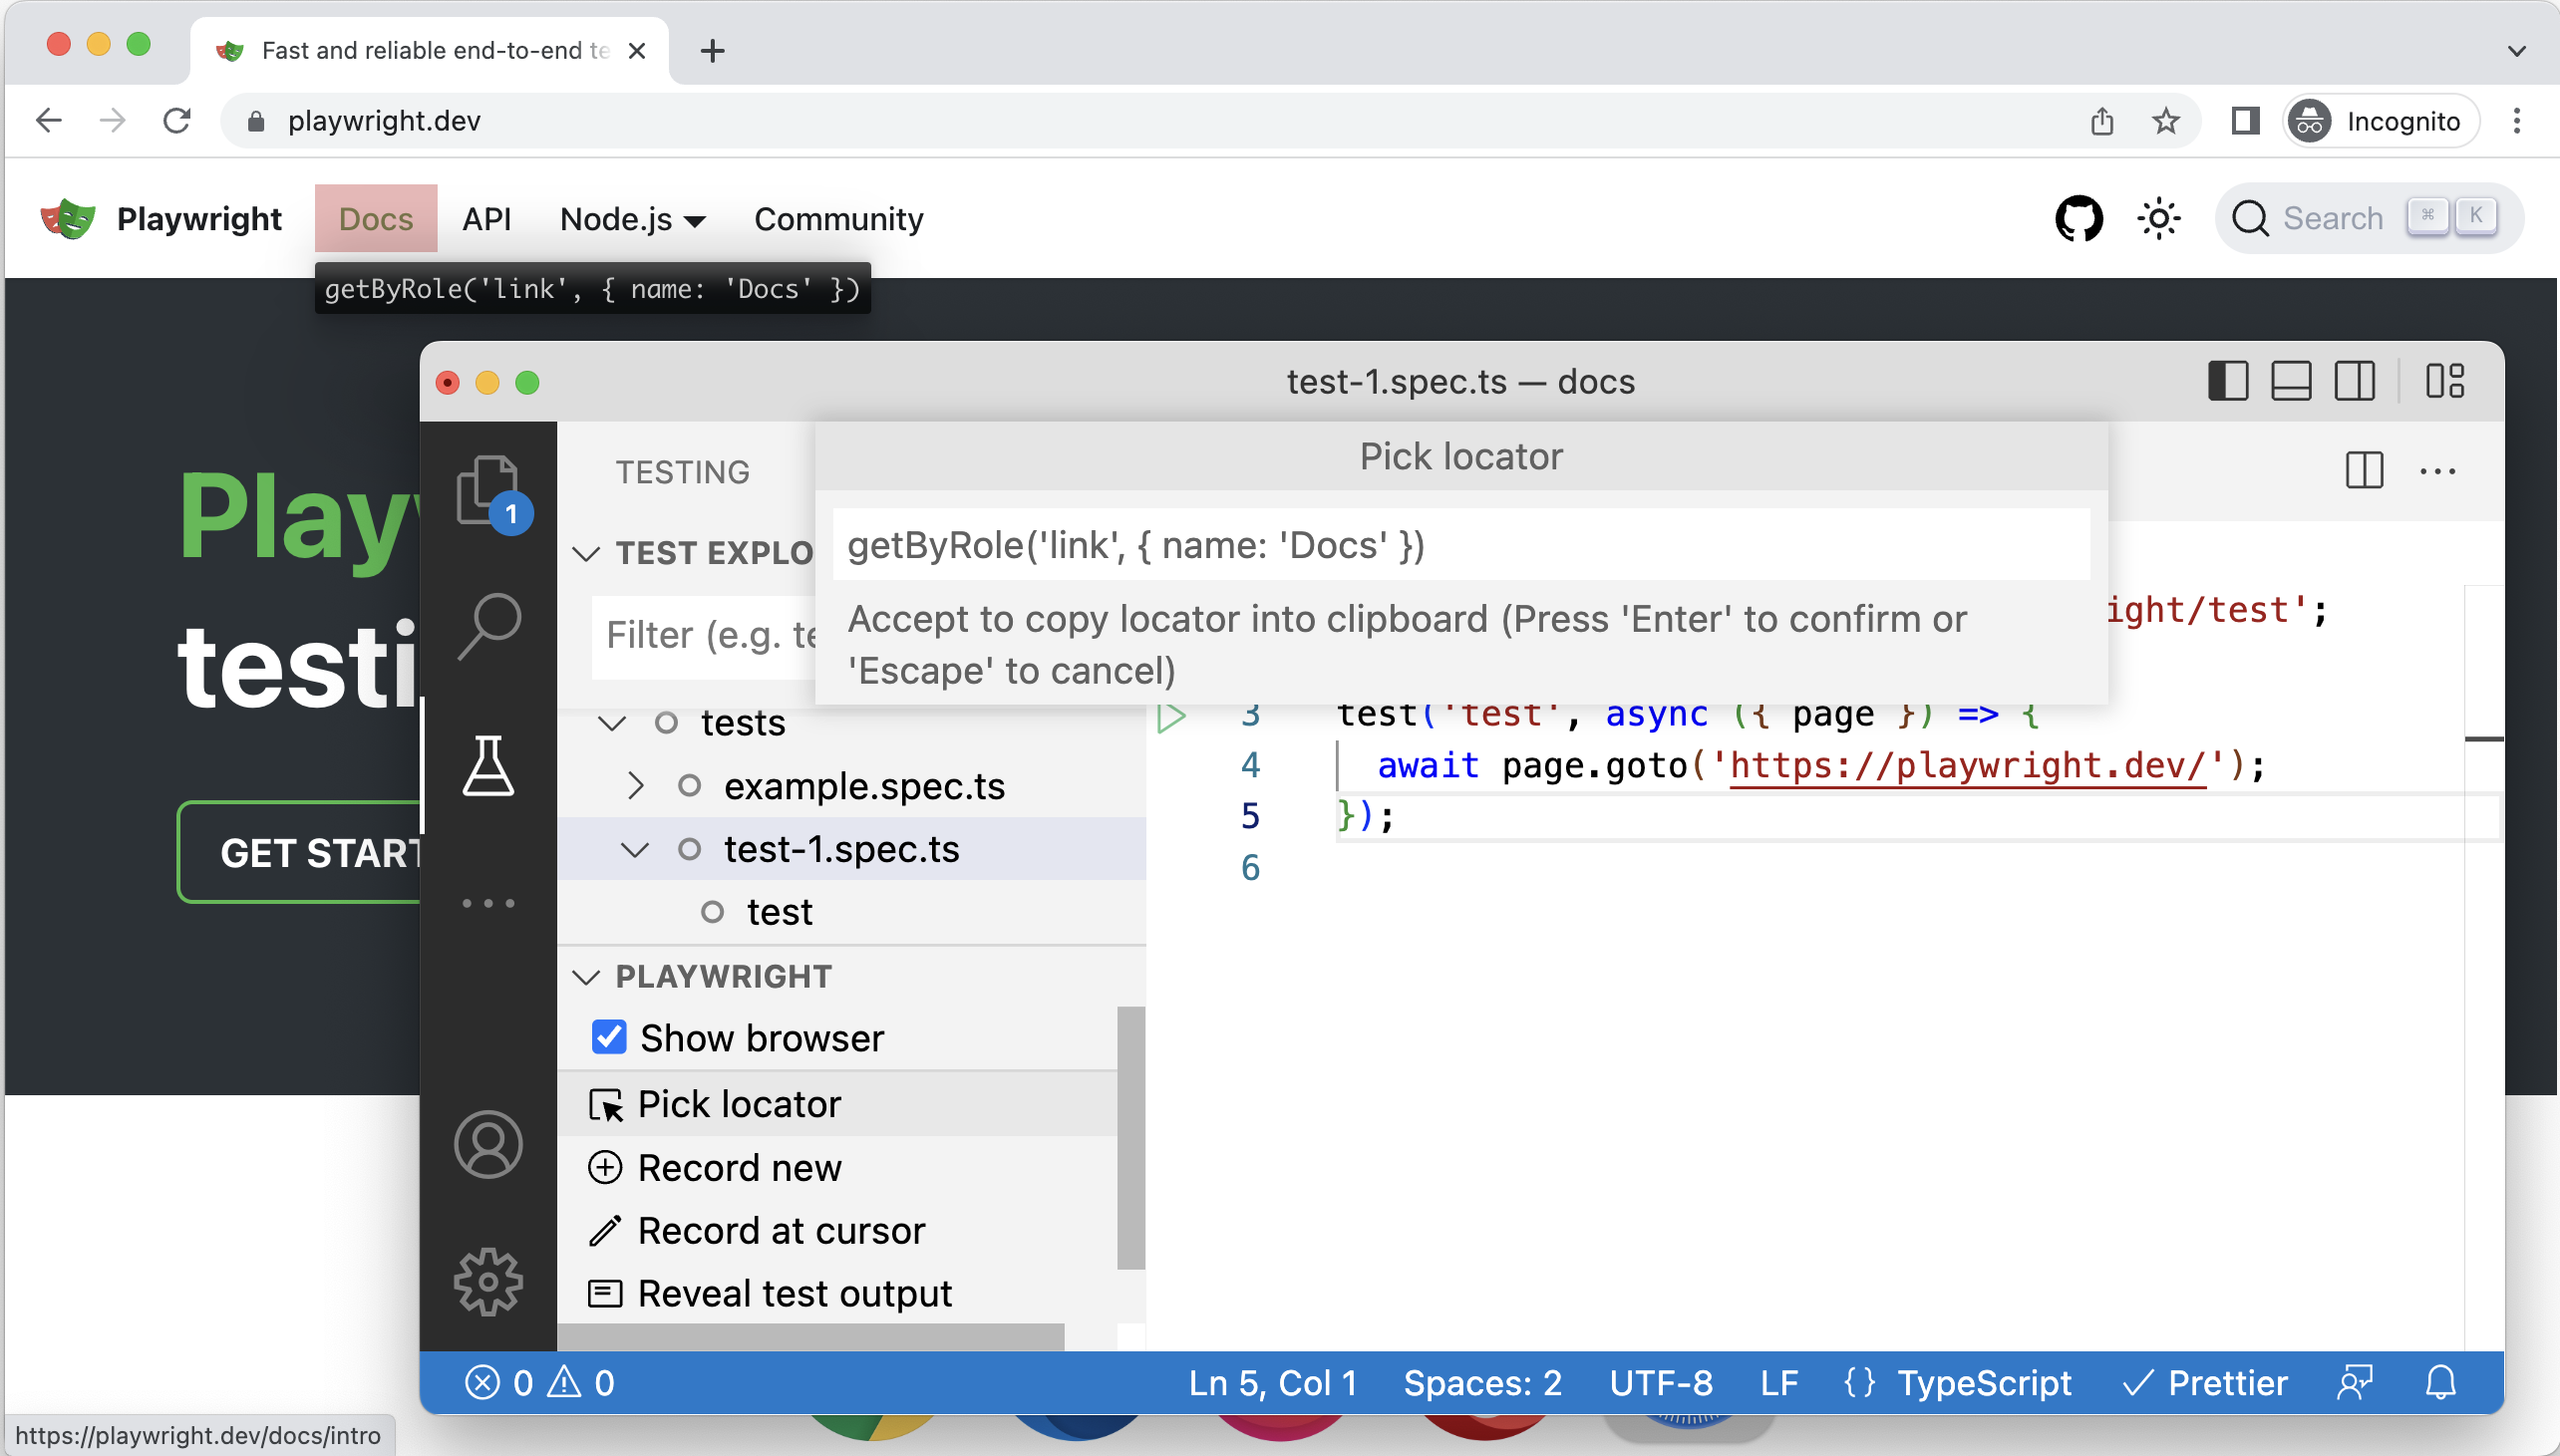Open a new browser tab

[x=712, y=50]
